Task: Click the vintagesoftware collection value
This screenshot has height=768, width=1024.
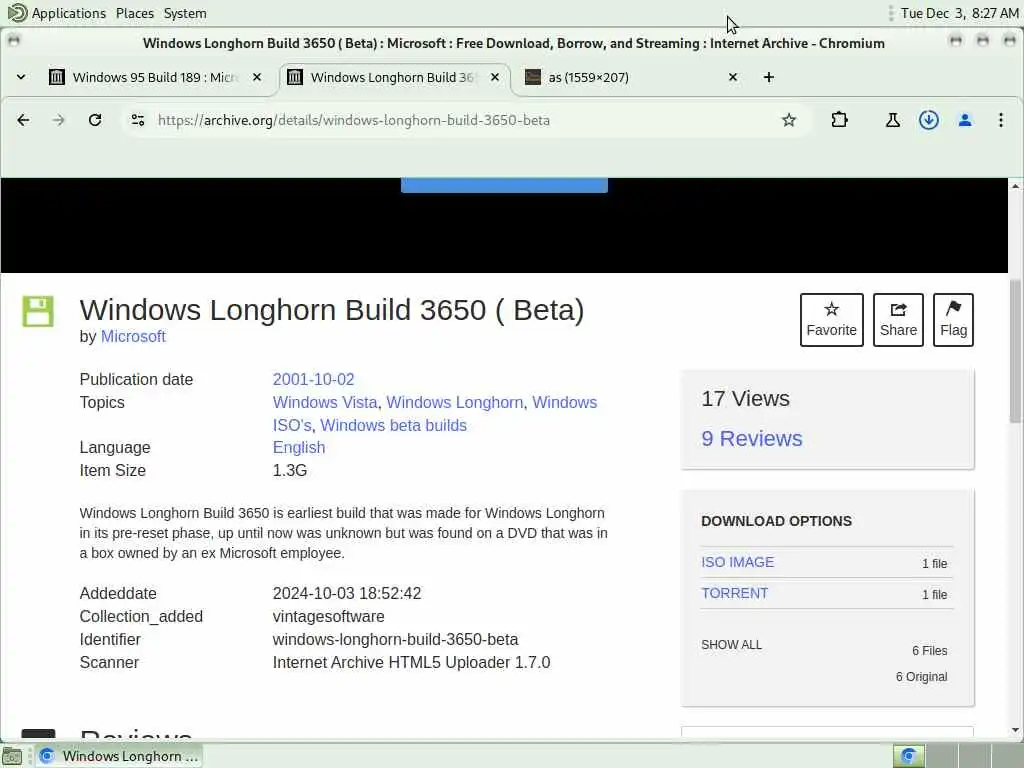Action: coord(328,616)
